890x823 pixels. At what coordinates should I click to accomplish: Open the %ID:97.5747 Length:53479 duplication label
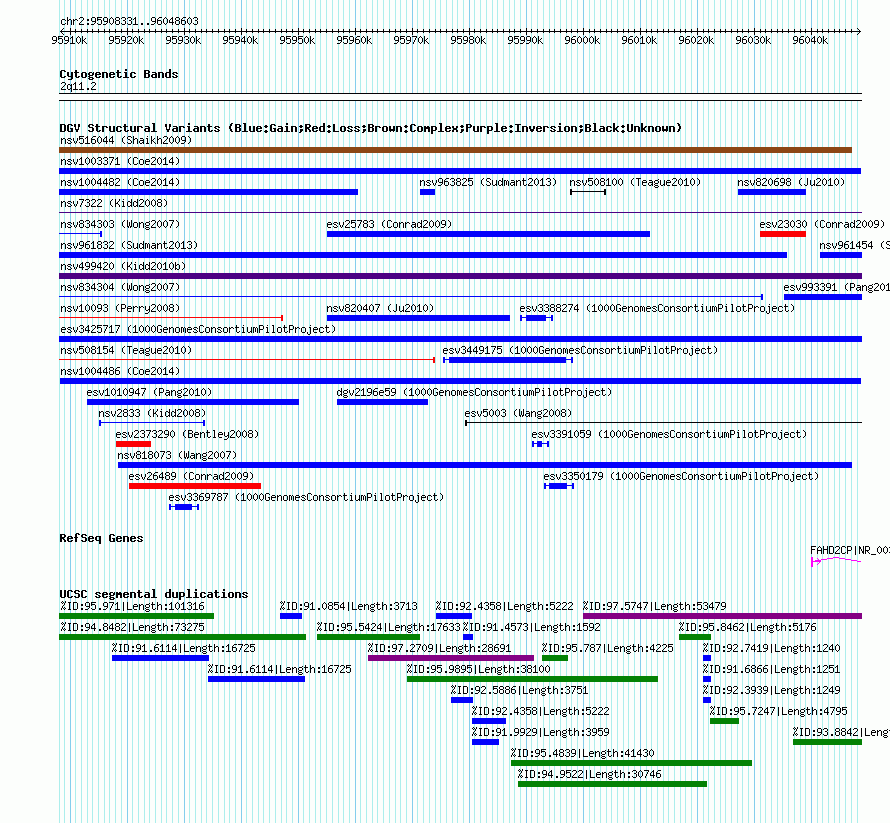tap(654, 606)
